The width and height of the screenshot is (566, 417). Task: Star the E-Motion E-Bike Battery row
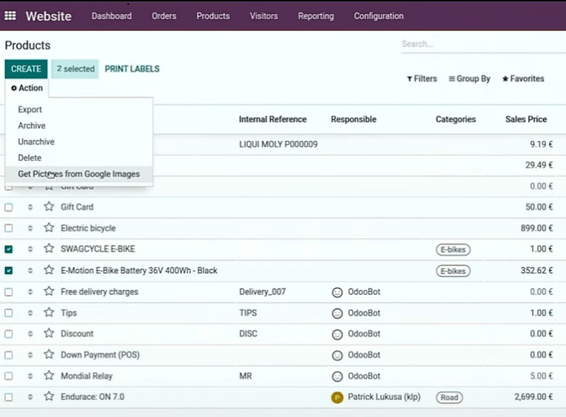[x=49, y=270]
